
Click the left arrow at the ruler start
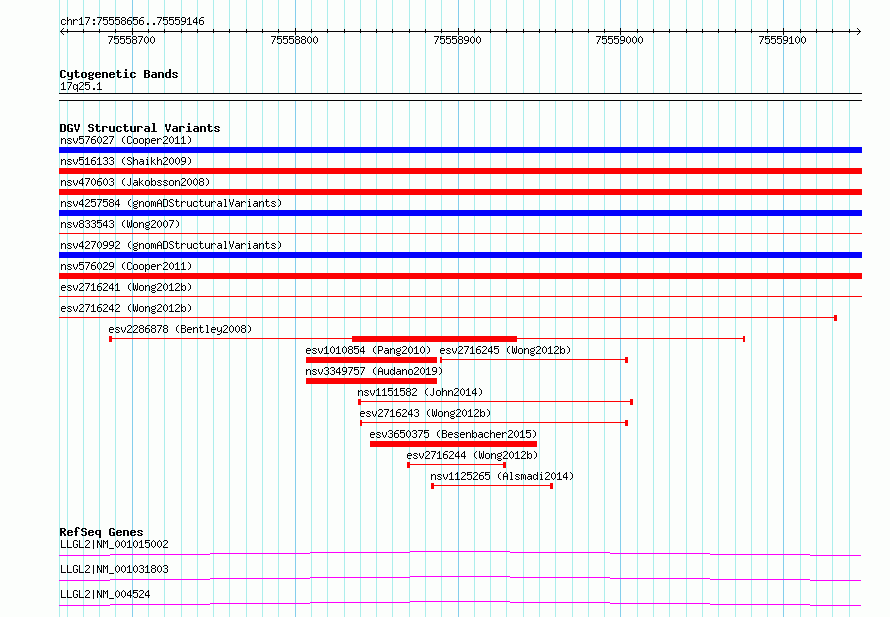coord(63,31)
